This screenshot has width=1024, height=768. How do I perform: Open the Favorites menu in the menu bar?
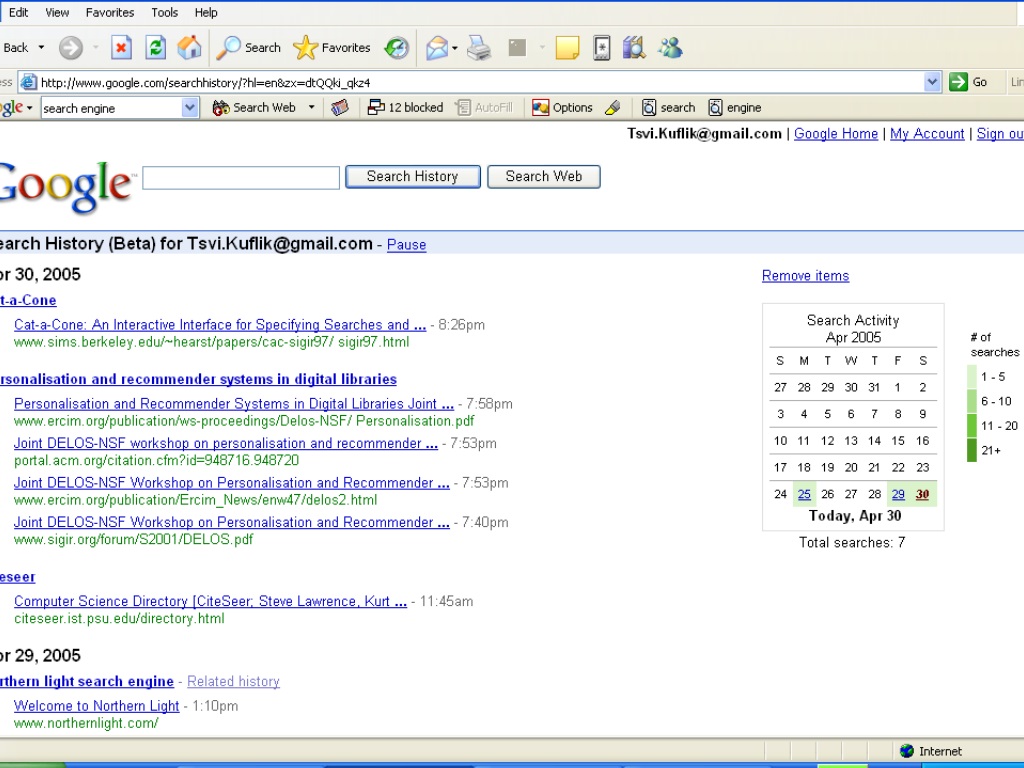click(x=110, y=12)
